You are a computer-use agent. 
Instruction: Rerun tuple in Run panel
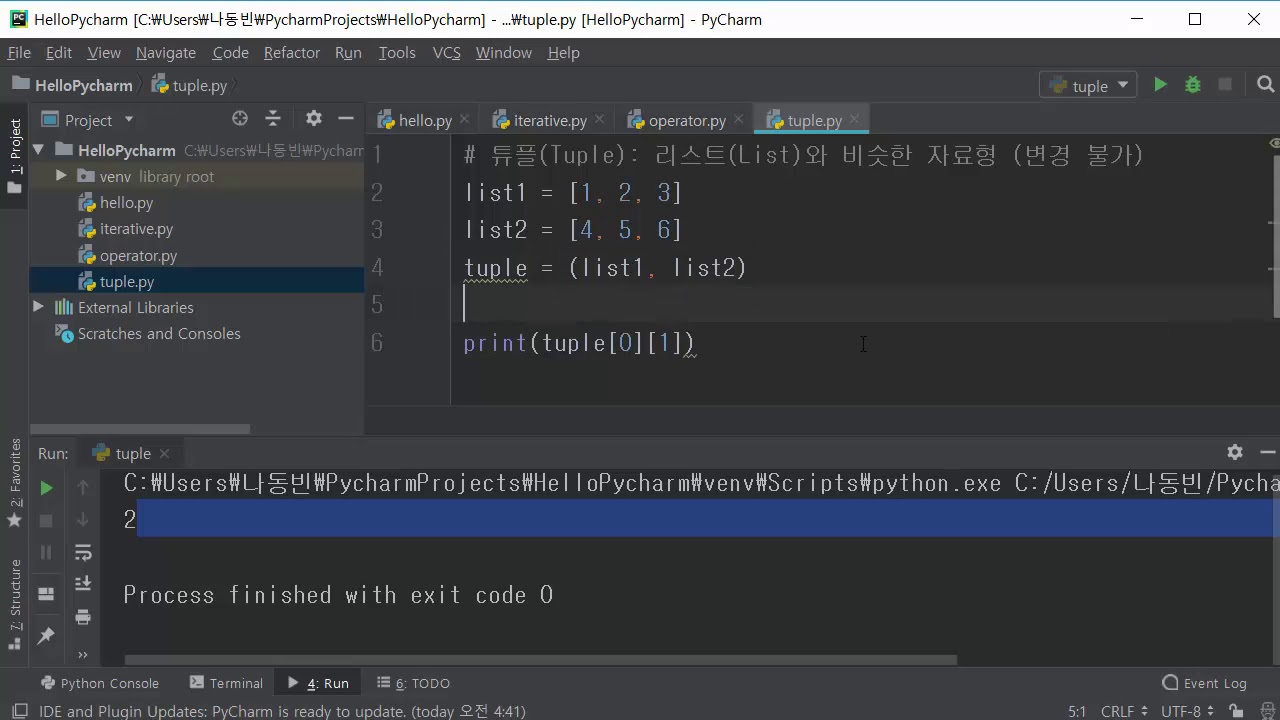click(46, 488)
